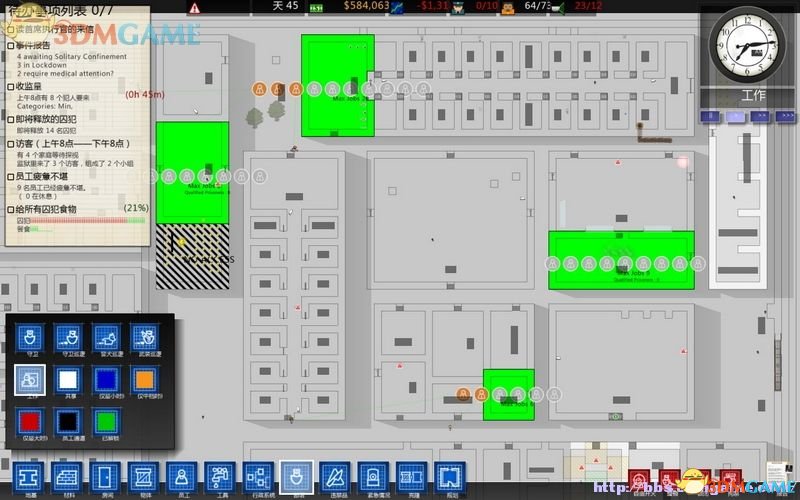
Task: Click the prisoner (囚犯) food progress bar
Action: click(x=88, y=220)
